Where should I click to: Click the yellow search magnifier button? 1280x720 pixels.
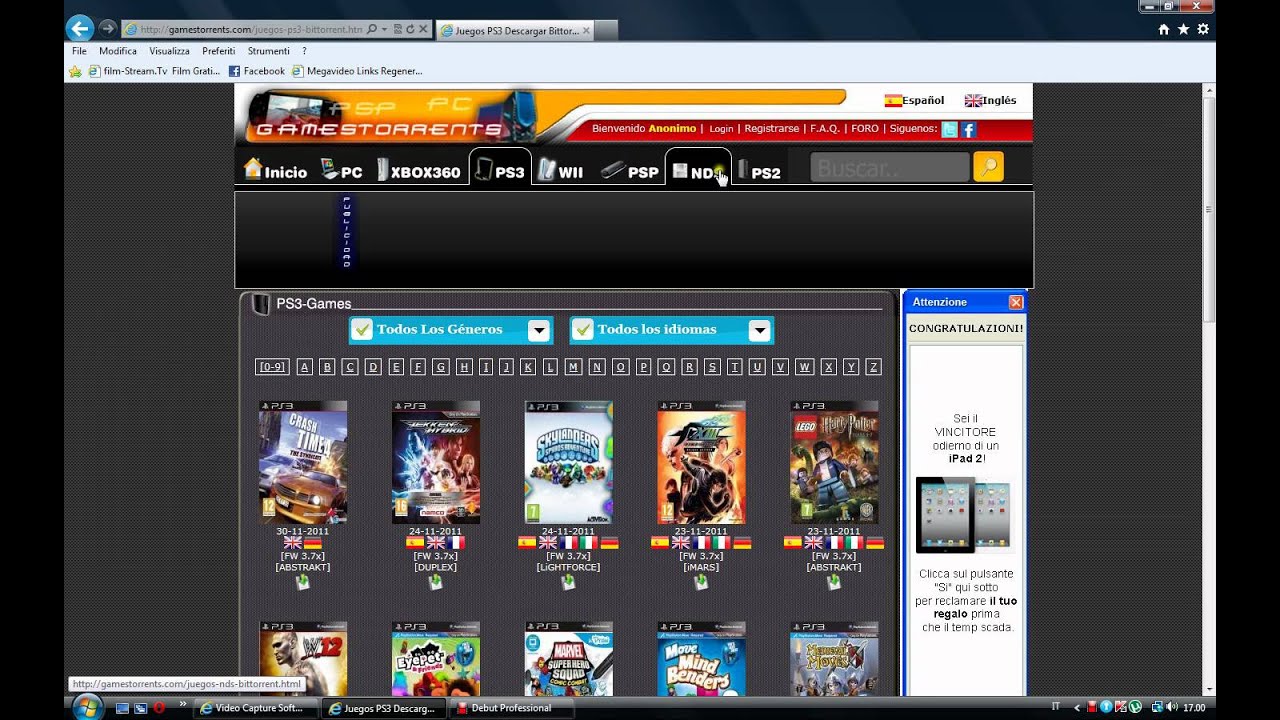(x=988, y=167)
